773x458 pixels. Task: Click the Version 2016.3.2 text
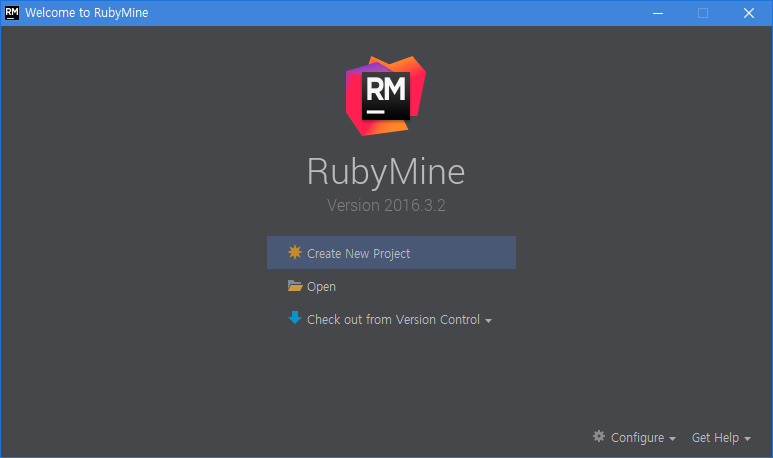click(x=386, y=205)
